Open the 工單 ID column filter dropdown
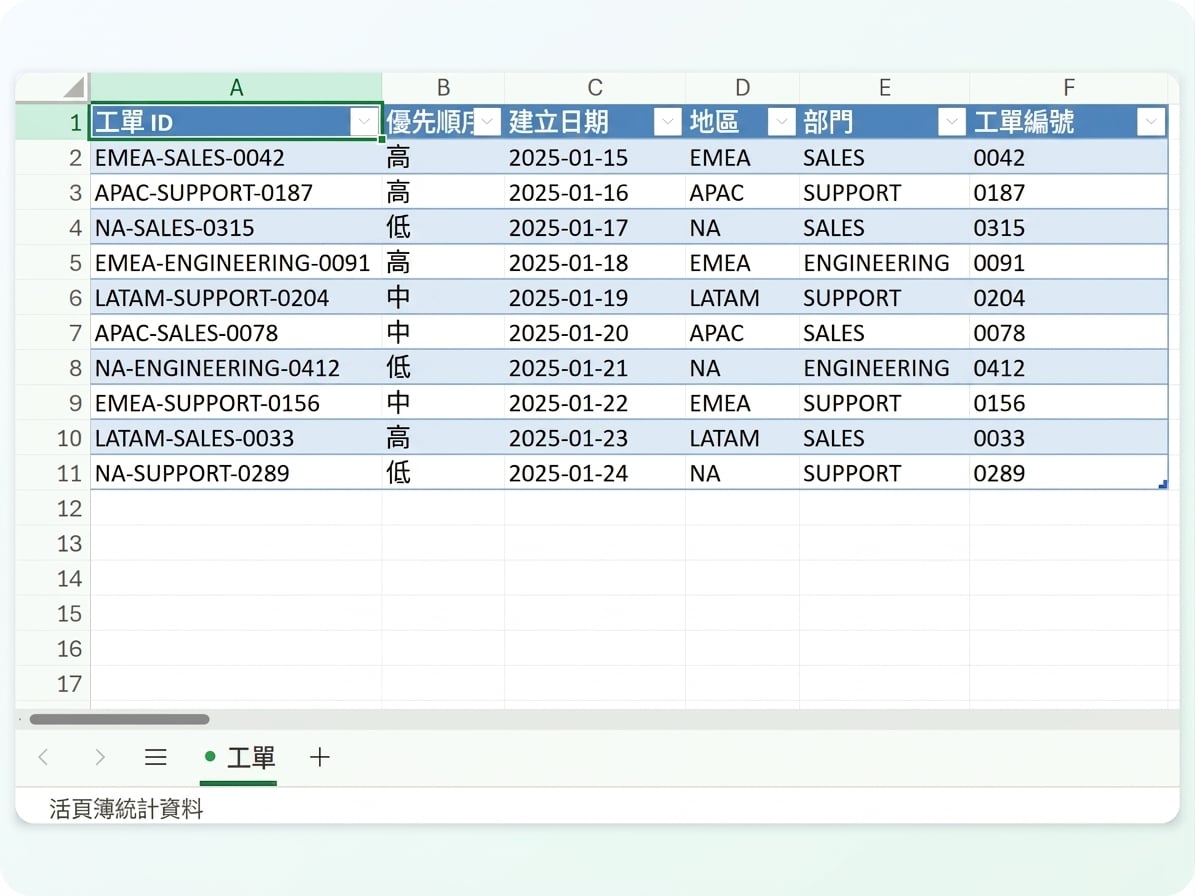The image size is (1195, 896). click(364, 121)
